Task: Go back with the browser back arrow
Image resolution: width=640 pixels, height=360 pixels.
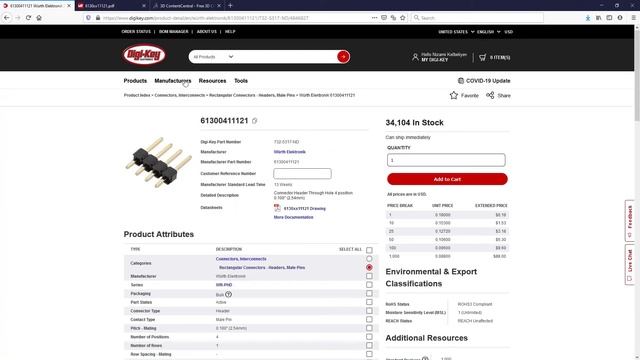Action: tap(7, 18)
